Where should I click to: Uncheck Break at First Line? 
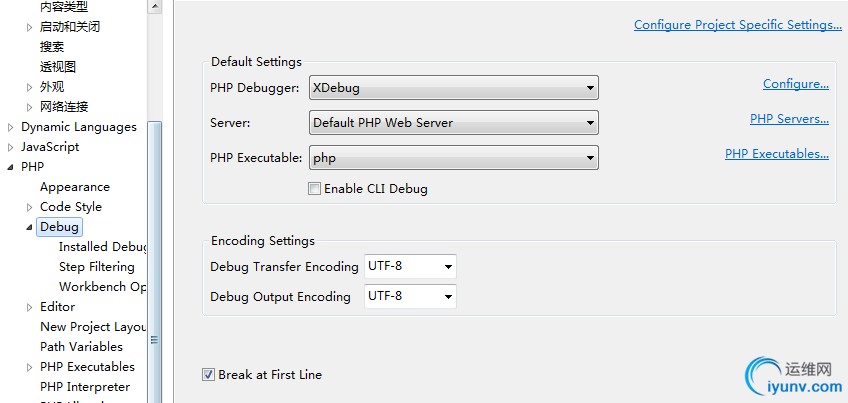pos(208,374)
